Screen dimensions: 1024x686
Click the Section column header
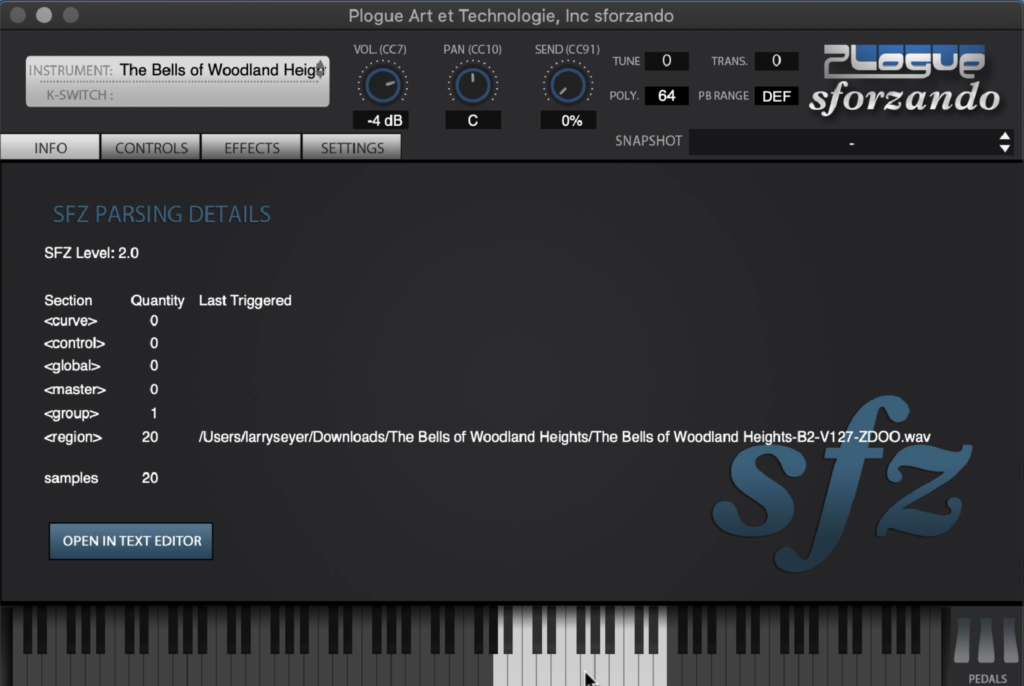point(68,301)
